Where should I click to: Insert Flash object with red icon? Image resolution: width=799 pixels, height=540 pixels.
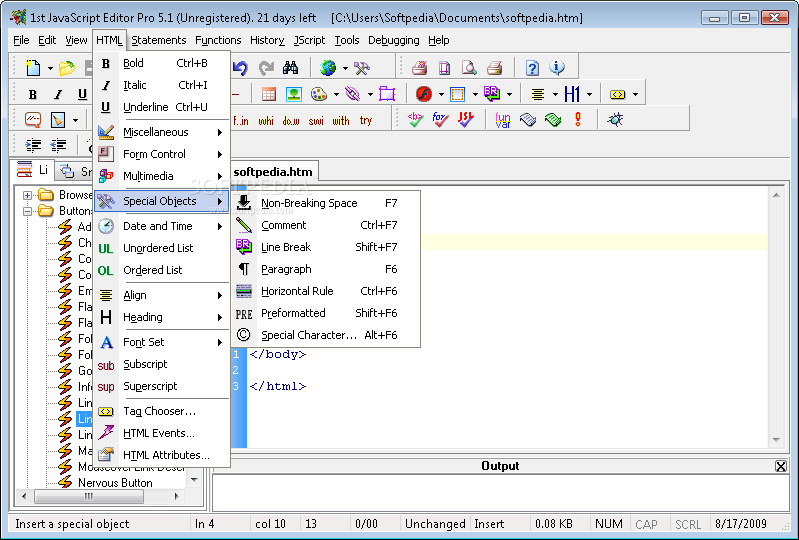(x=423, y=94)
